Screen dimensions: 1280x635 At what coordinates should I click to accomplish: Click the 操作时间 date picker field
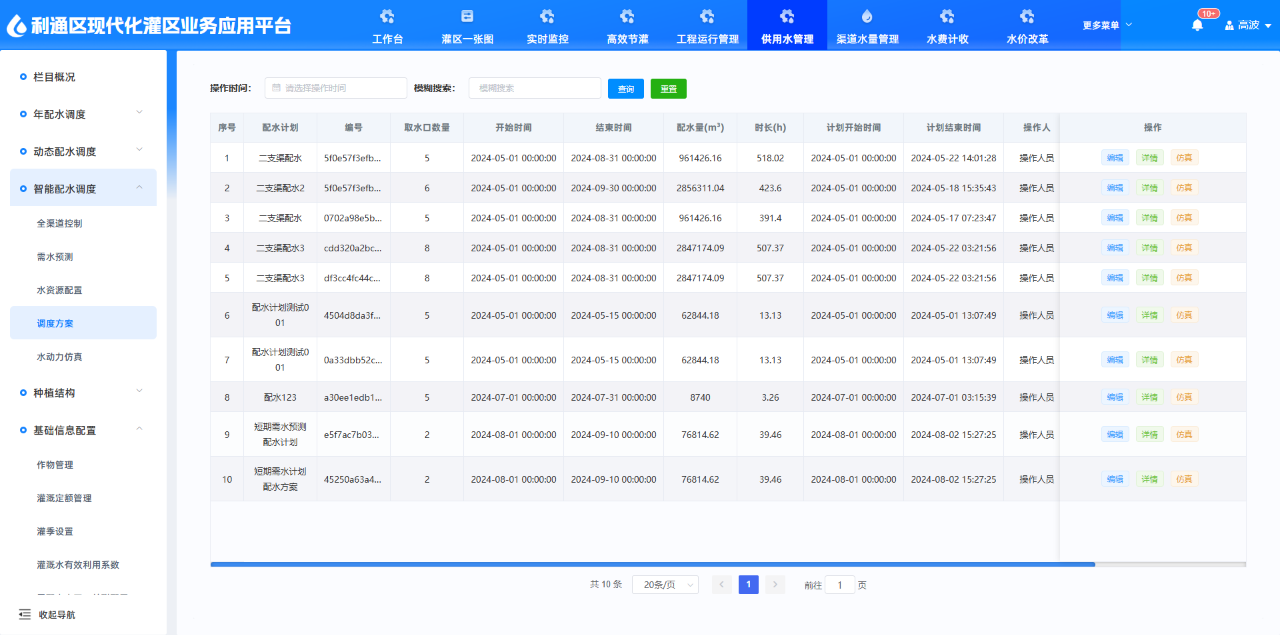click(x=336, y=88)
